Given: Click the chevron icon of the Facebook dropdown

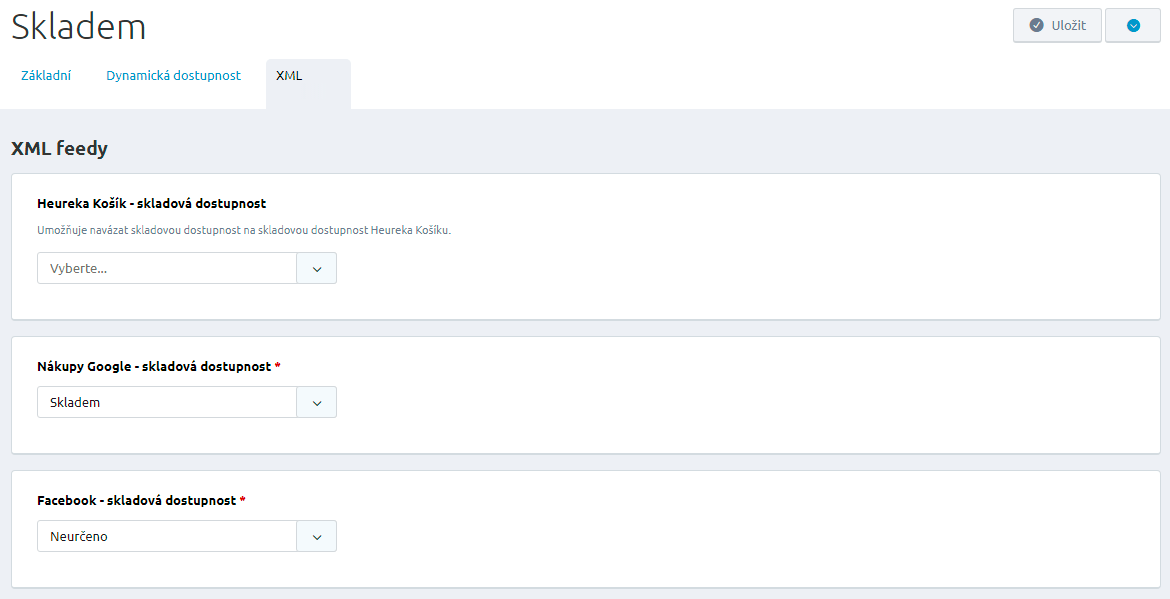Looking at the screenshot, I should pyautogui.click(x=317, y=537).
